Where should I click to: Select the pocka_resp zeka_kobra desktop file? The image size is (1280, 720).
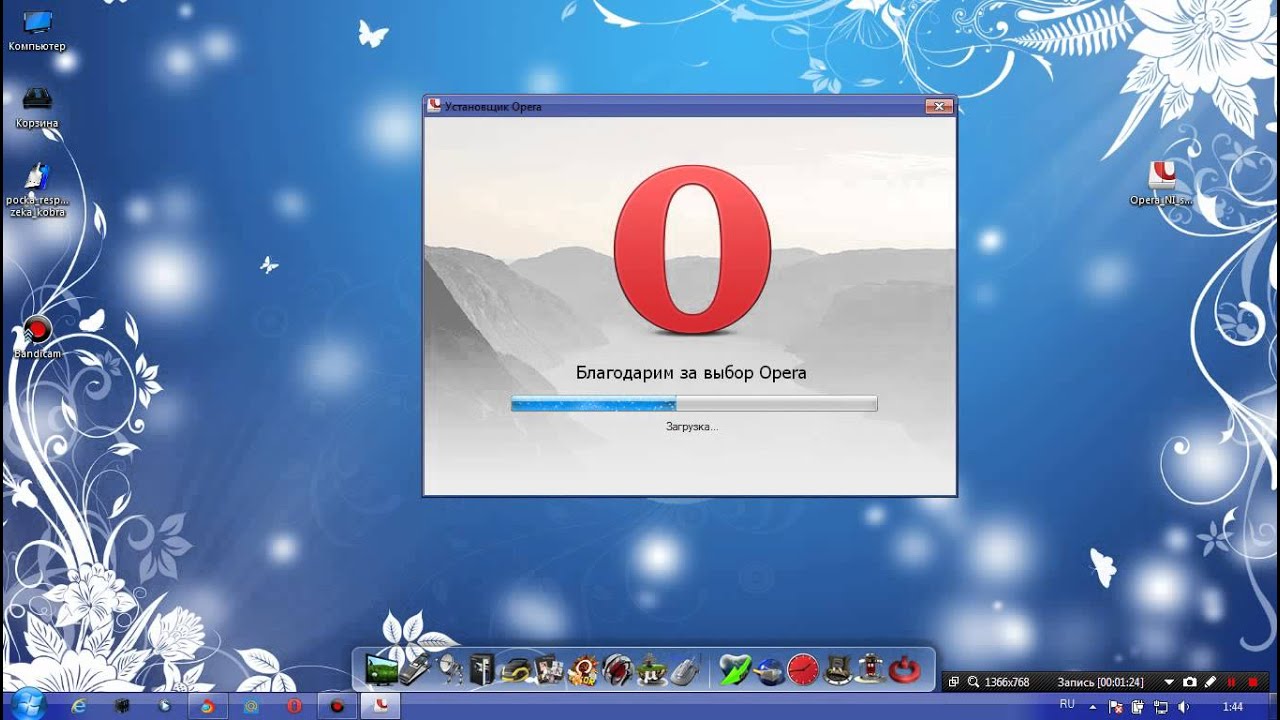pos(37,190)
